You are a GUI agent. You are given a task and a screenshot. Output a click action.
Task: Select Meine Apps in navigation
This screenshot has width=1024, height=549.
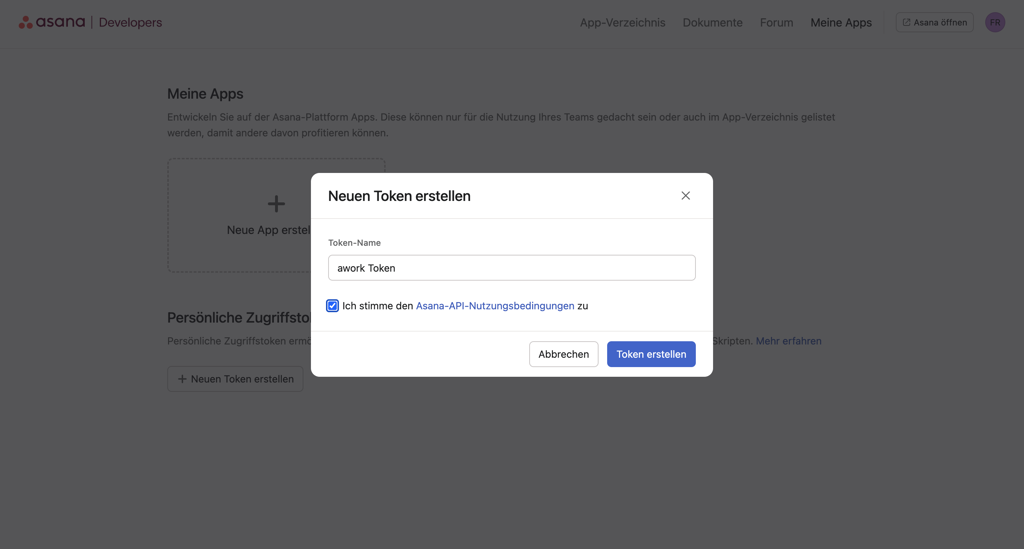[x=841, y=22]
